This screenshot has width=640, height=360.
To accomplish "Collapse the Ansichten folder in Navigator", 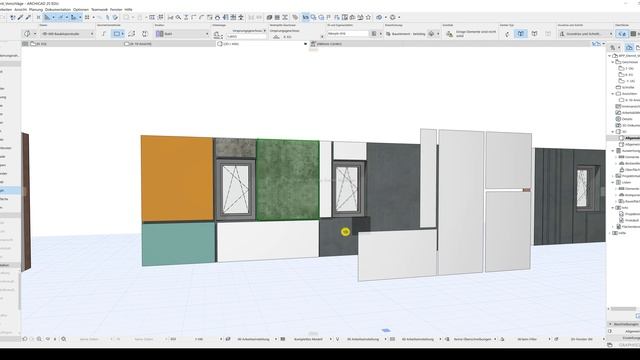I will pos(613,94).
